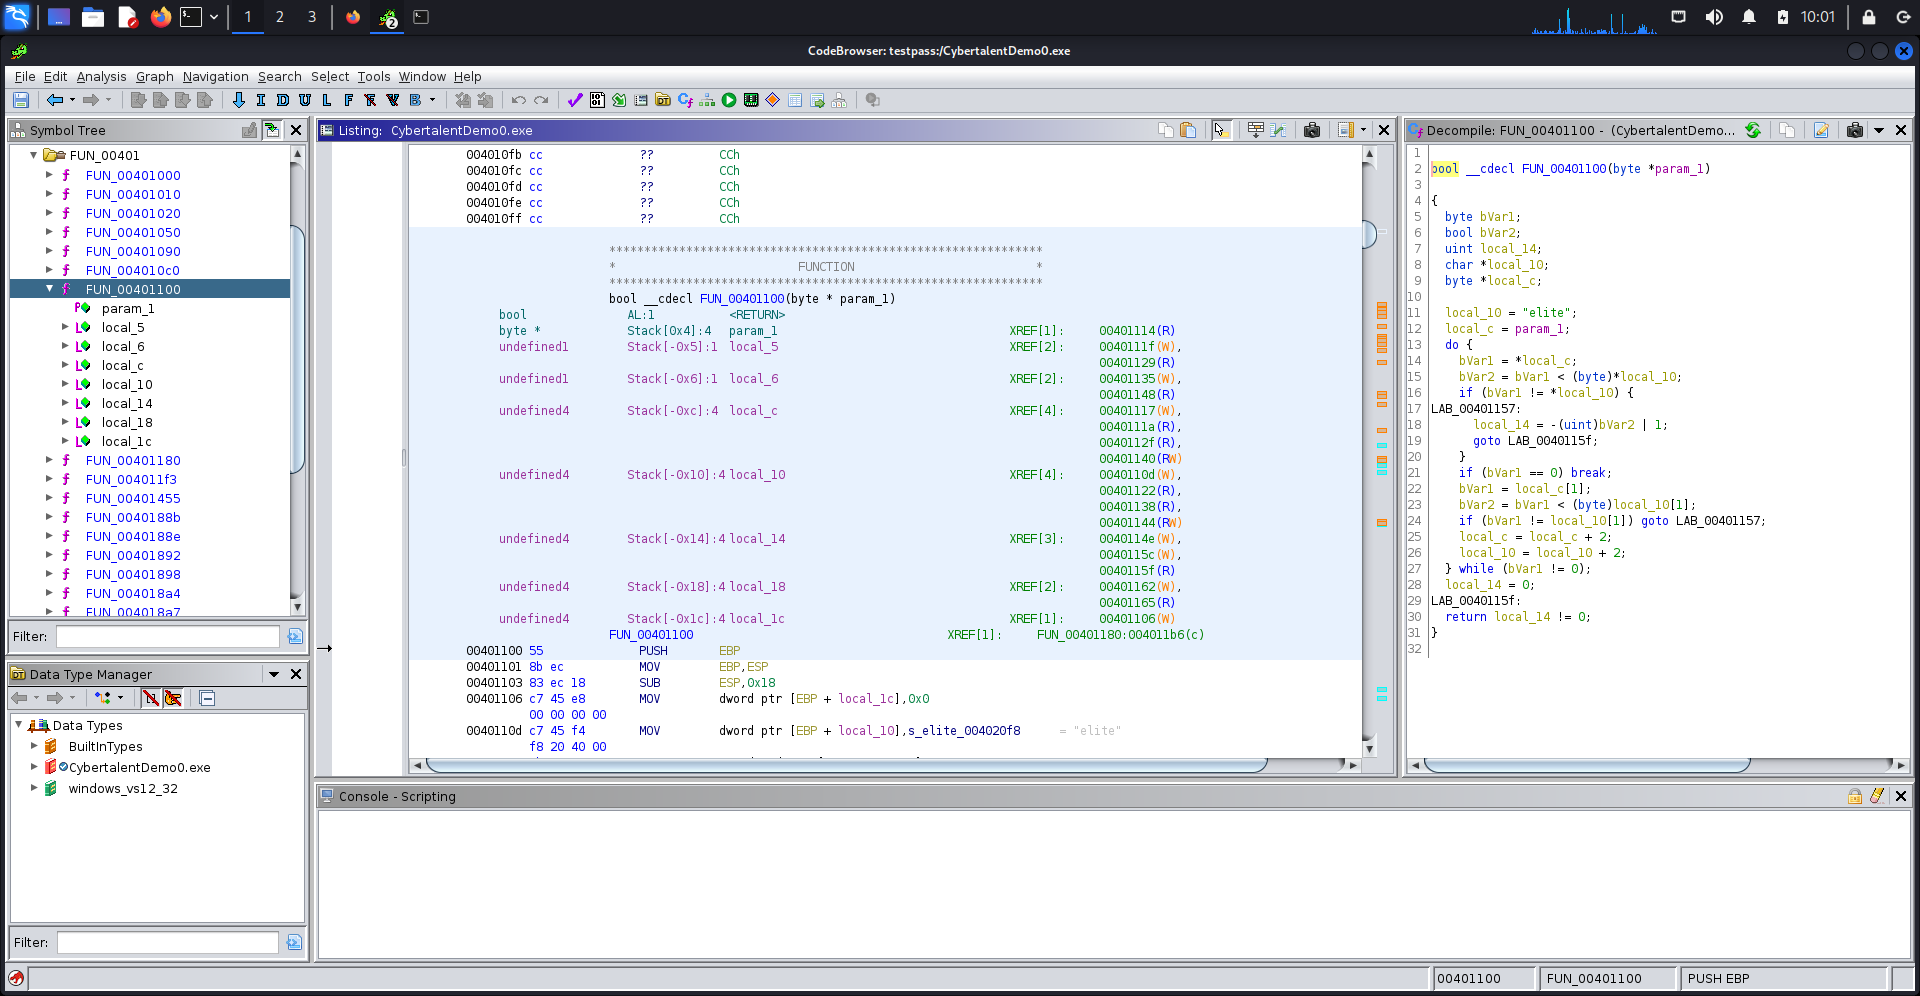Image resolution: width=1920 pixels, height=996 pixels.
Task: Toggle the Symbol Tree navigation icon
Action: click(272, 130)
